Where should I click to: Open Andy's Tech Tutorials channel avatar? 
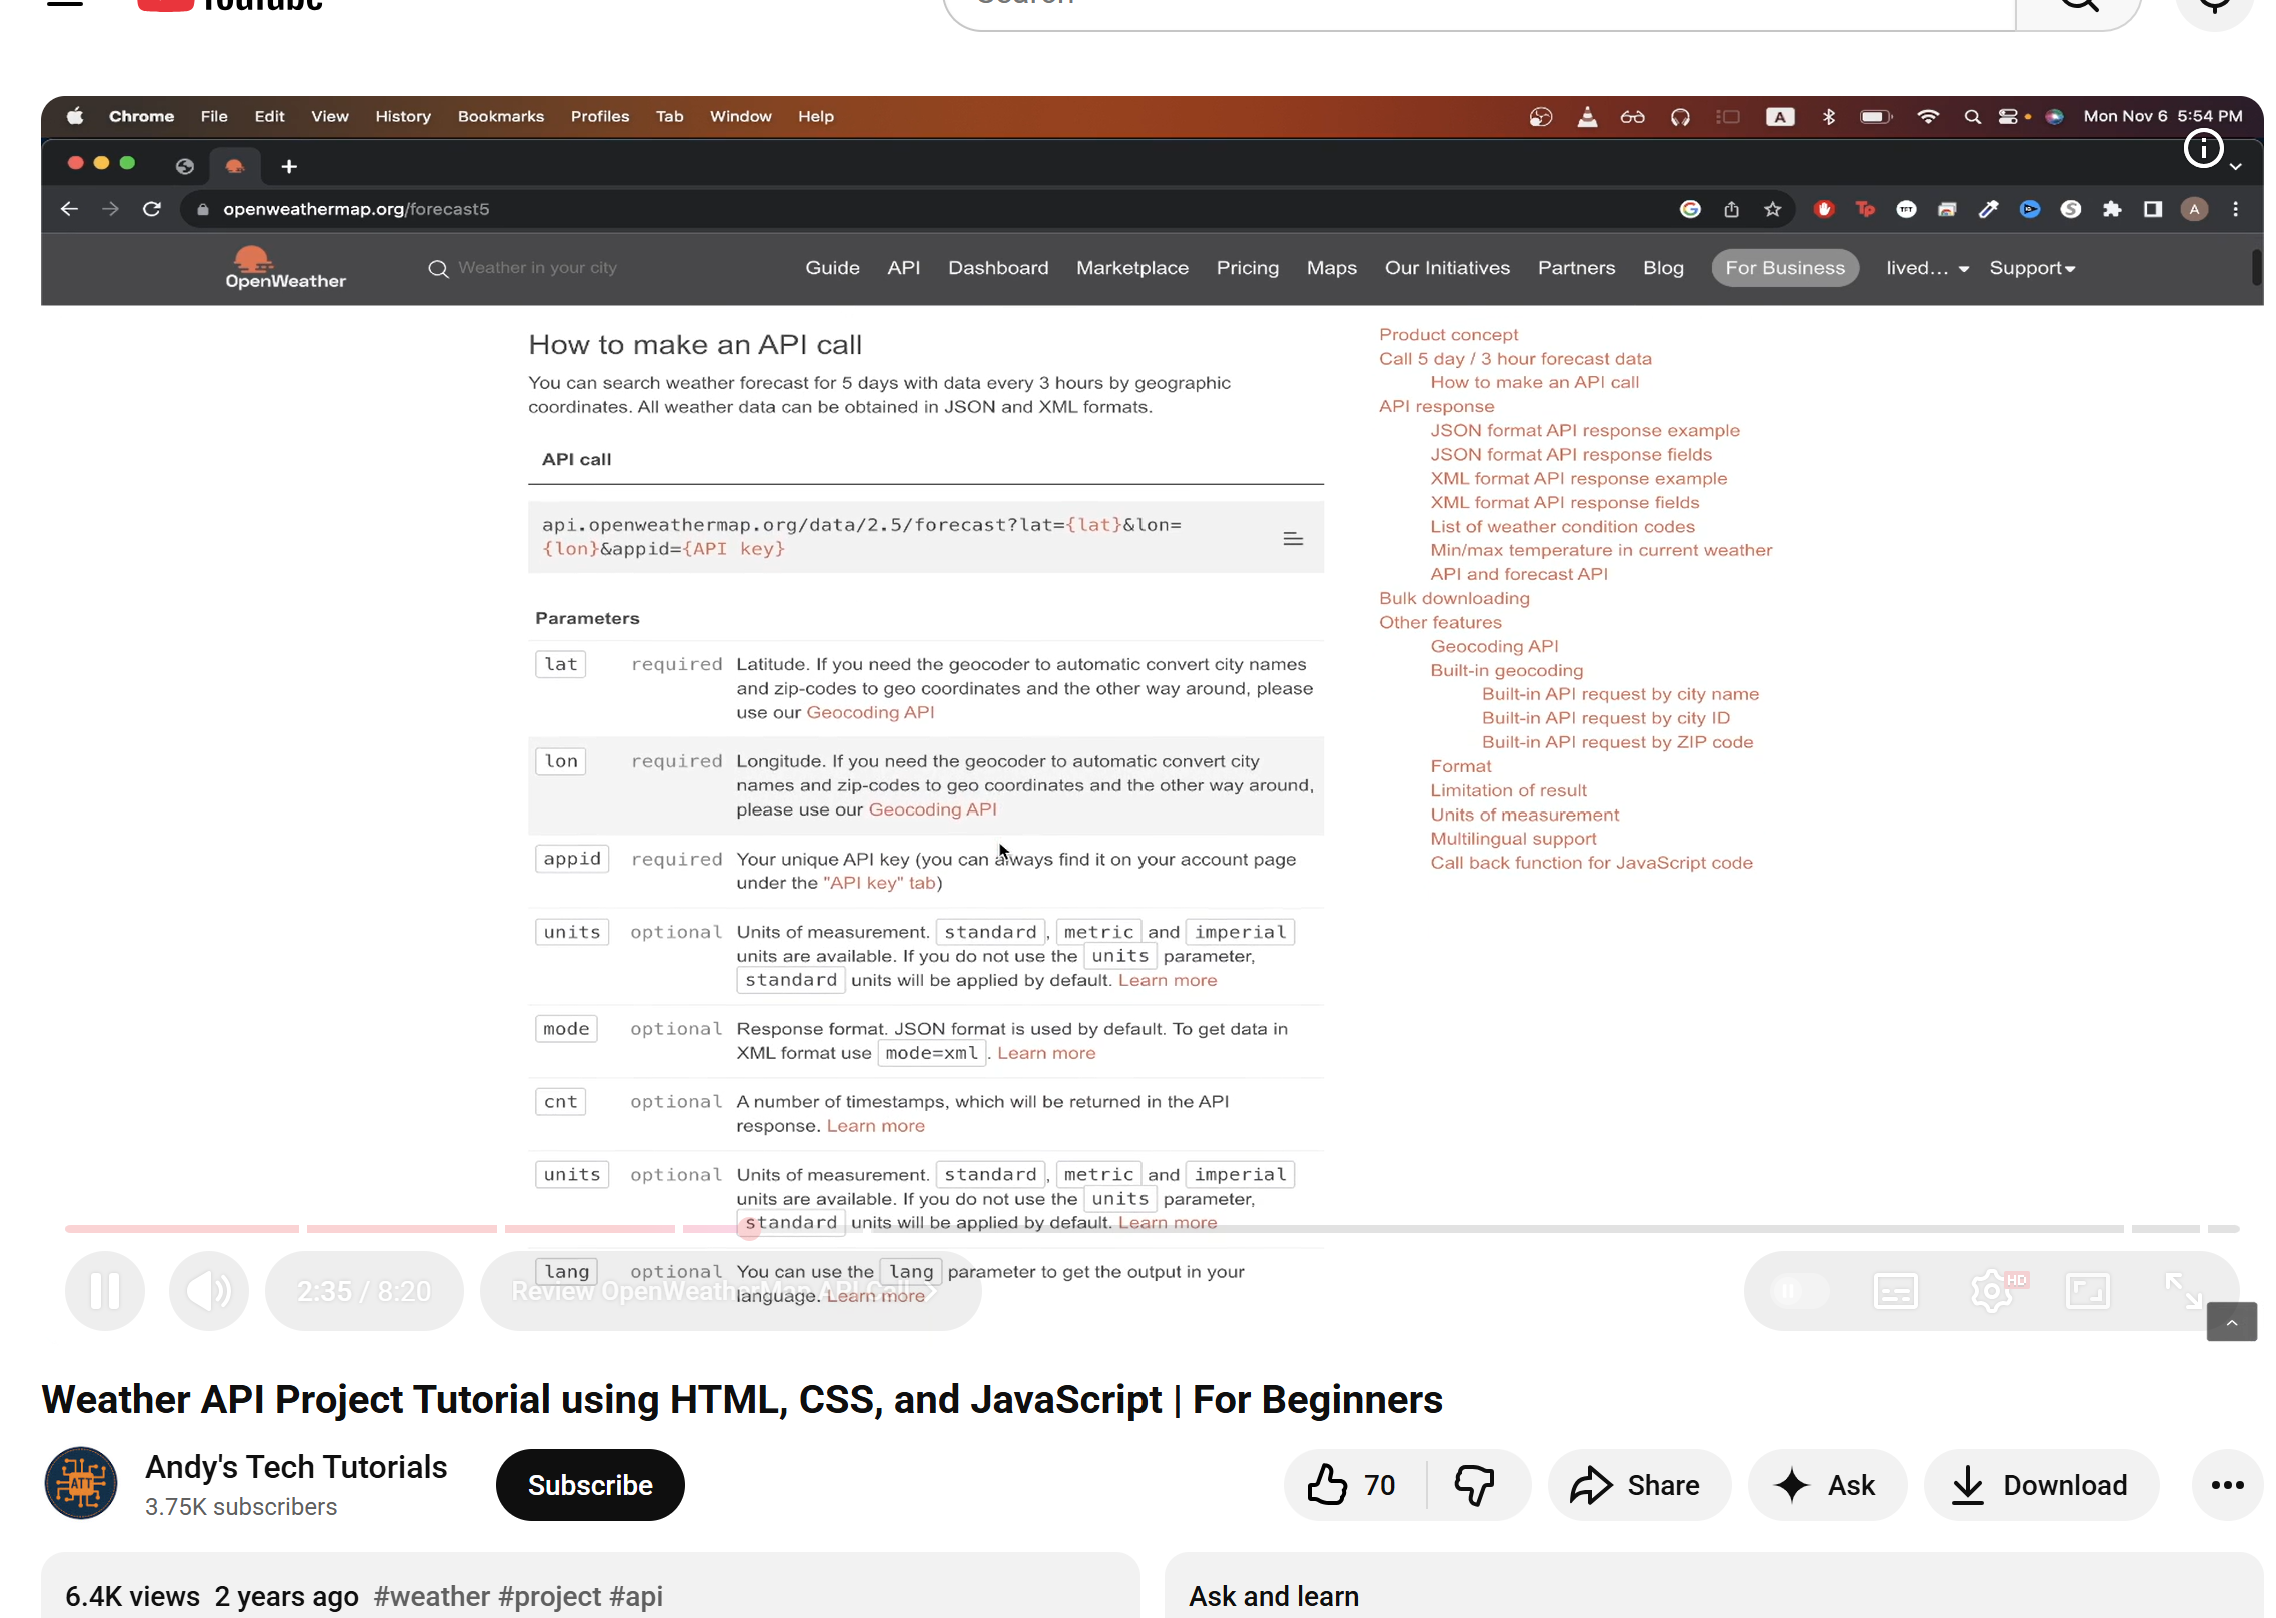(81, 1483)
